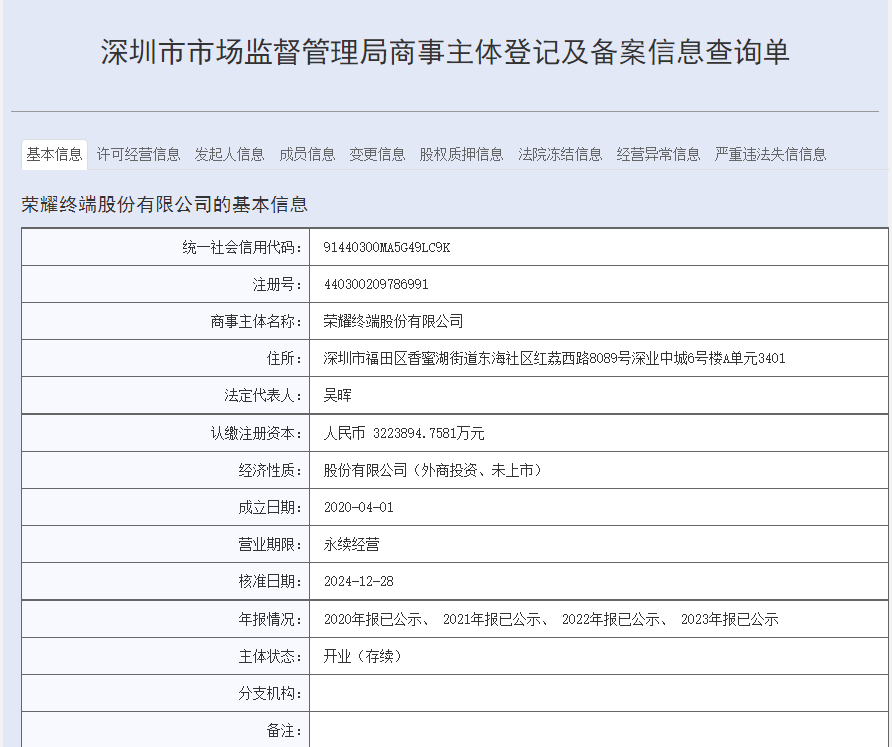Select the 永续经营 business term value
892x747 pixels.
353,543
